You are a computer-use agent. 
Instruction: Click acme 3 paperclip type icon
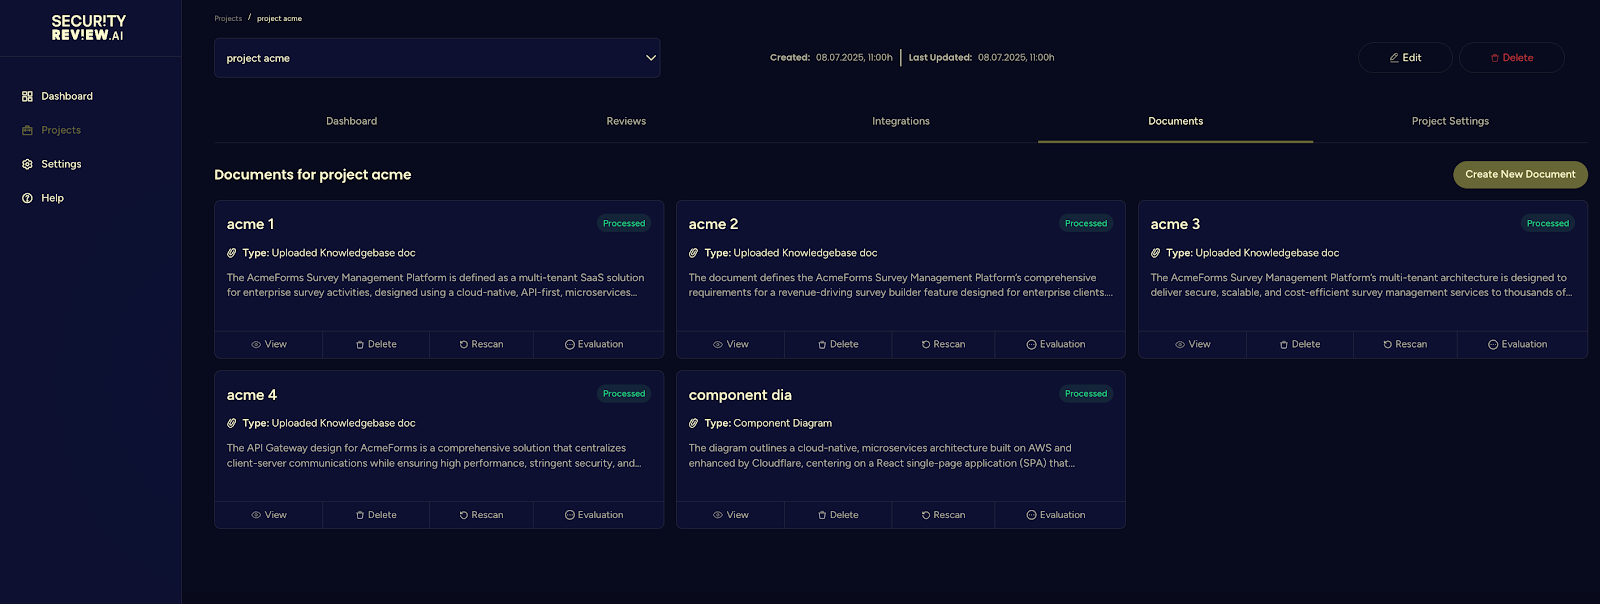tap(1155, 253)
